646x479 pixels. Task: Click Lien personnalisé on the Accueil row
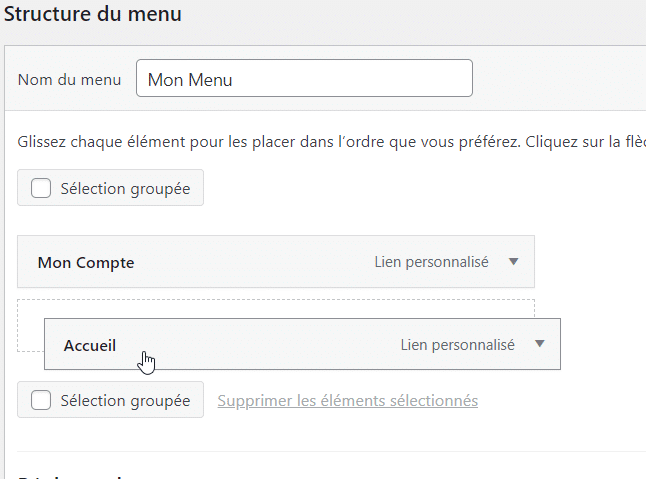[457, 345]
